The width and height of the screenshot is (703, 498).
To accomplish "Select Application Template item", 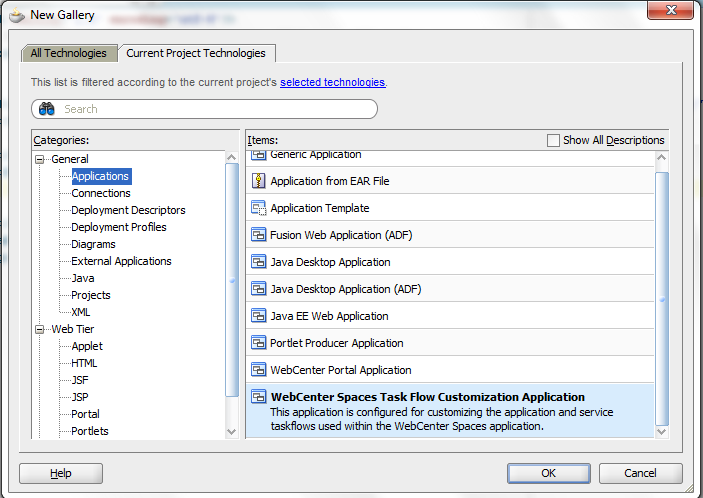I will pyautogui.click(x=450, y=208).
